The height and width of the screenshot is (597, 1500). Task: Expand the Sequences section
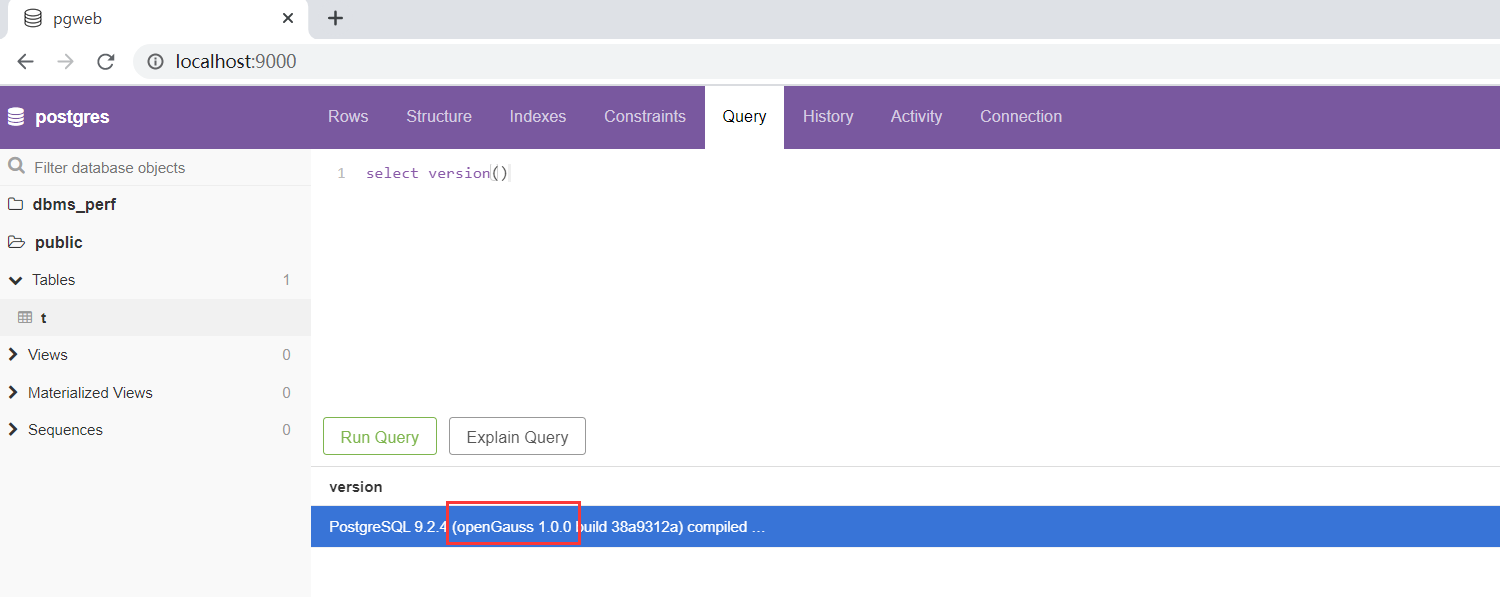[x=13, y=429]
